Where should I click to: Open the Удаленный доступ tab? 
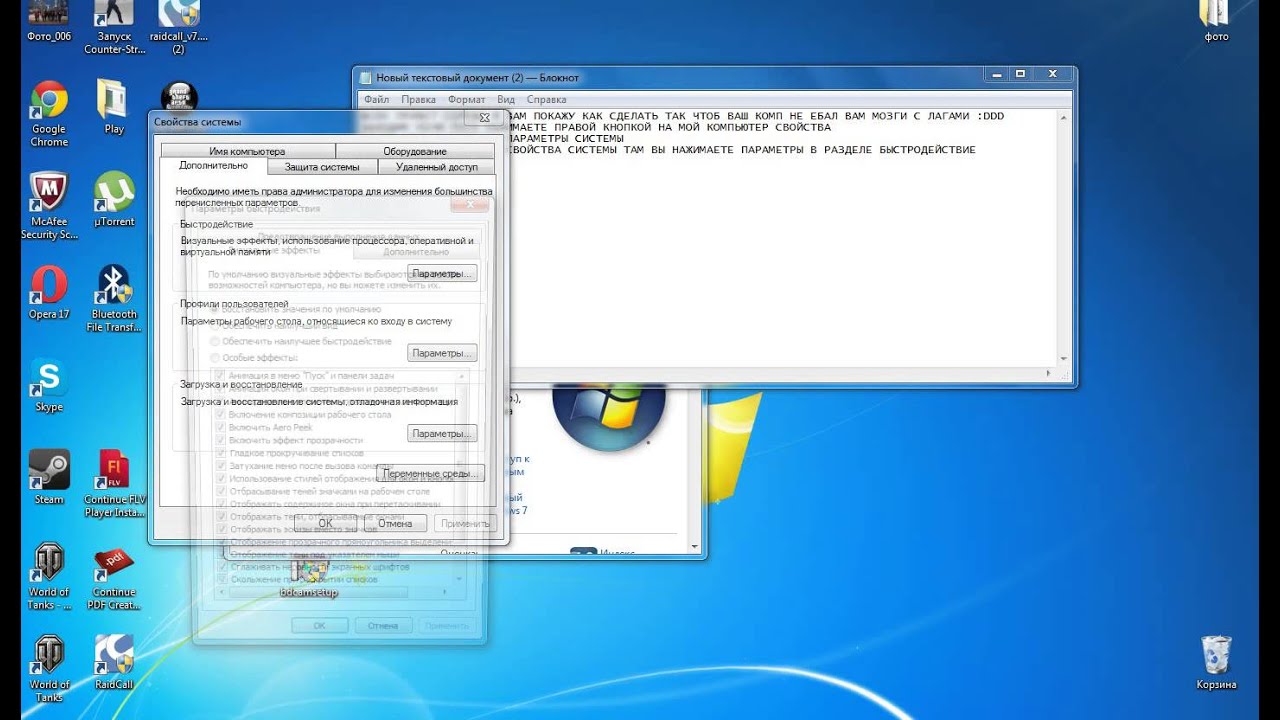[437, 167]
